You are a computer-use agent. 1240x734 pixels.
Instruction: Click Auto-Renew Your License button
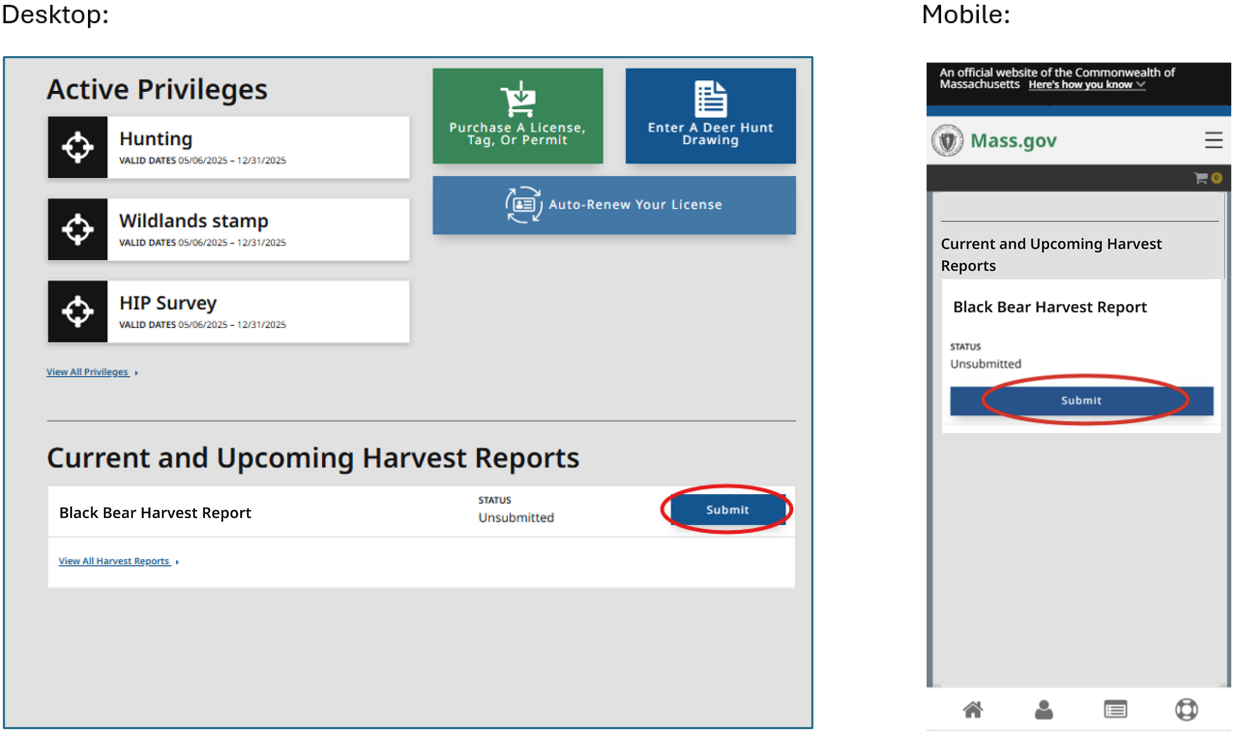[614, 205]
